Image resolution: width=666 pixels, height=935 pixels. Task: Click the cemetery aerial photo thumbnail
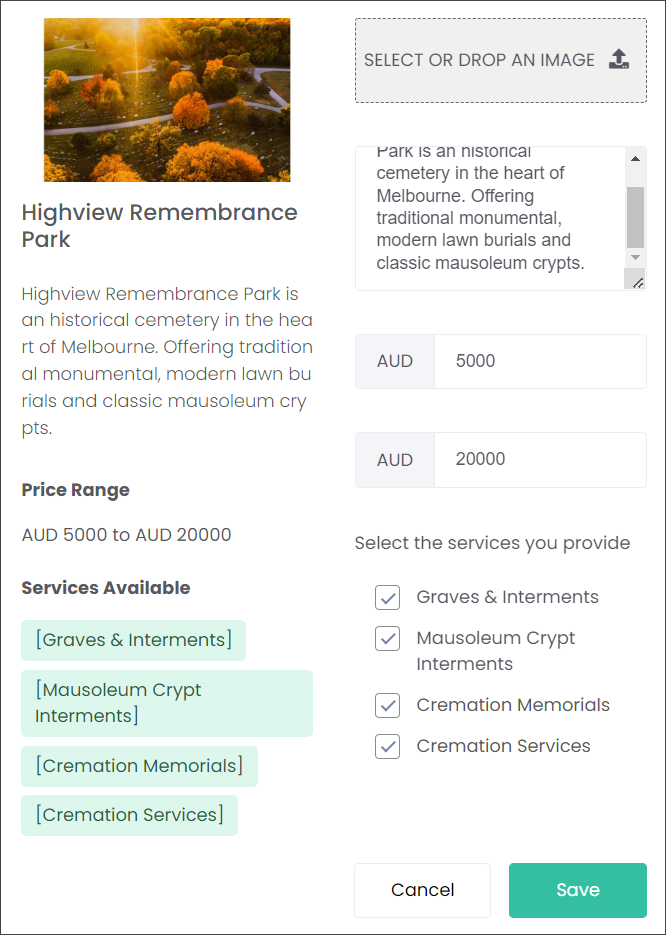[x=167, y=100]
